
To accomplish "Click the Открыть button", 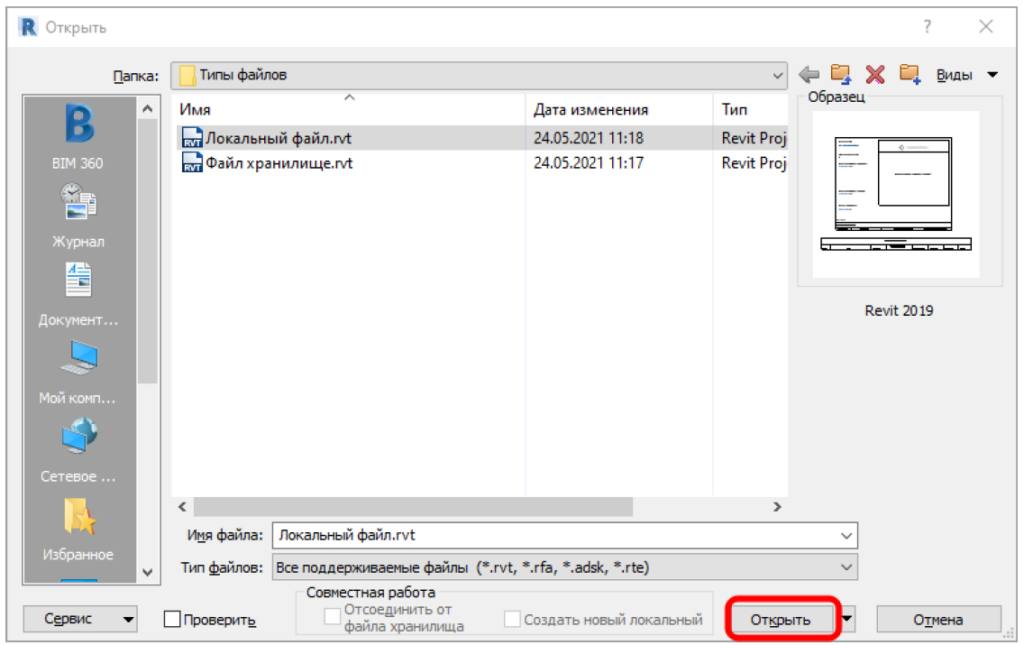I will [780, 620].
